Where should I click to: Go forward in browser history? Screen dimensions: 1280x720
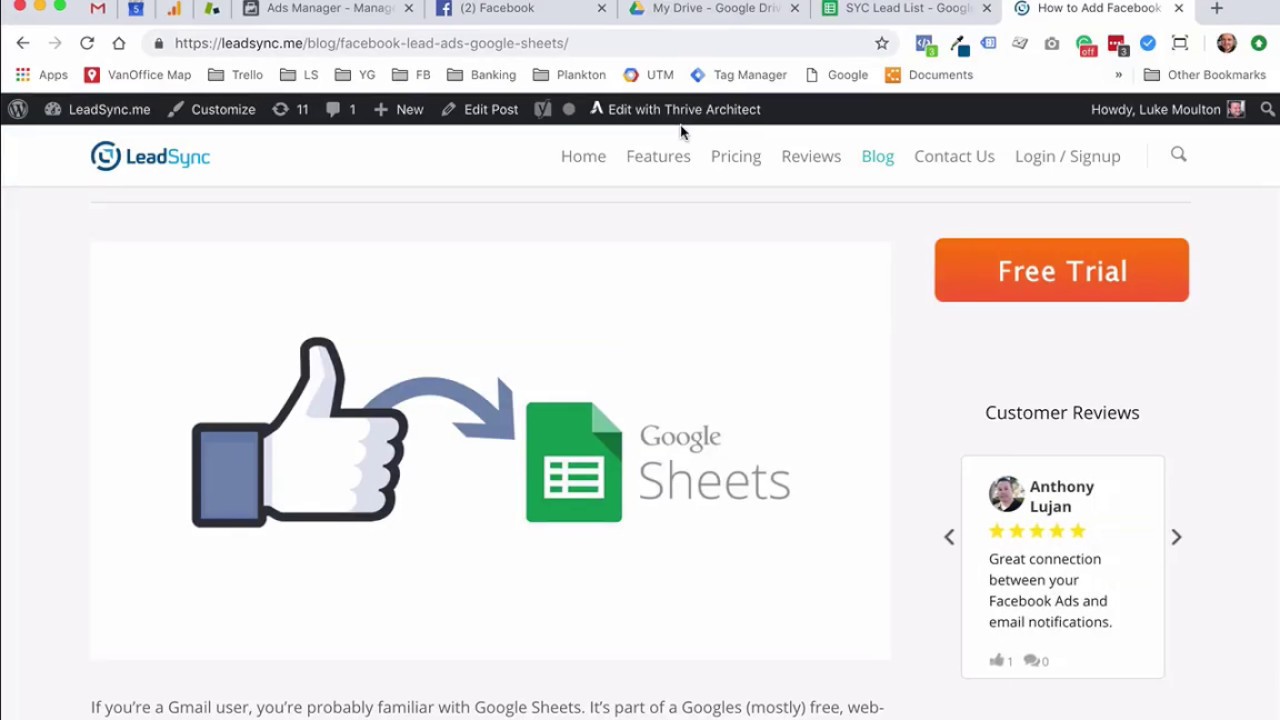pyautogui.click(x=55, y=43)
